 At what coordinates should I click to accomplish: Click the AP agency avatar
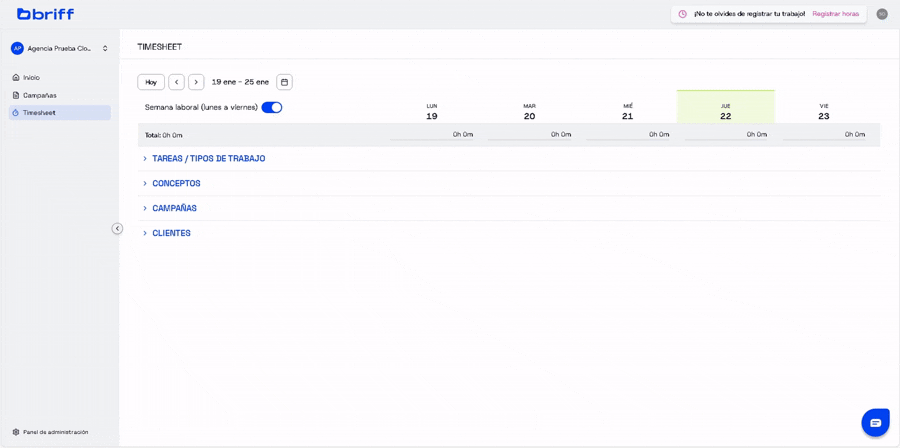pos(17,49)
